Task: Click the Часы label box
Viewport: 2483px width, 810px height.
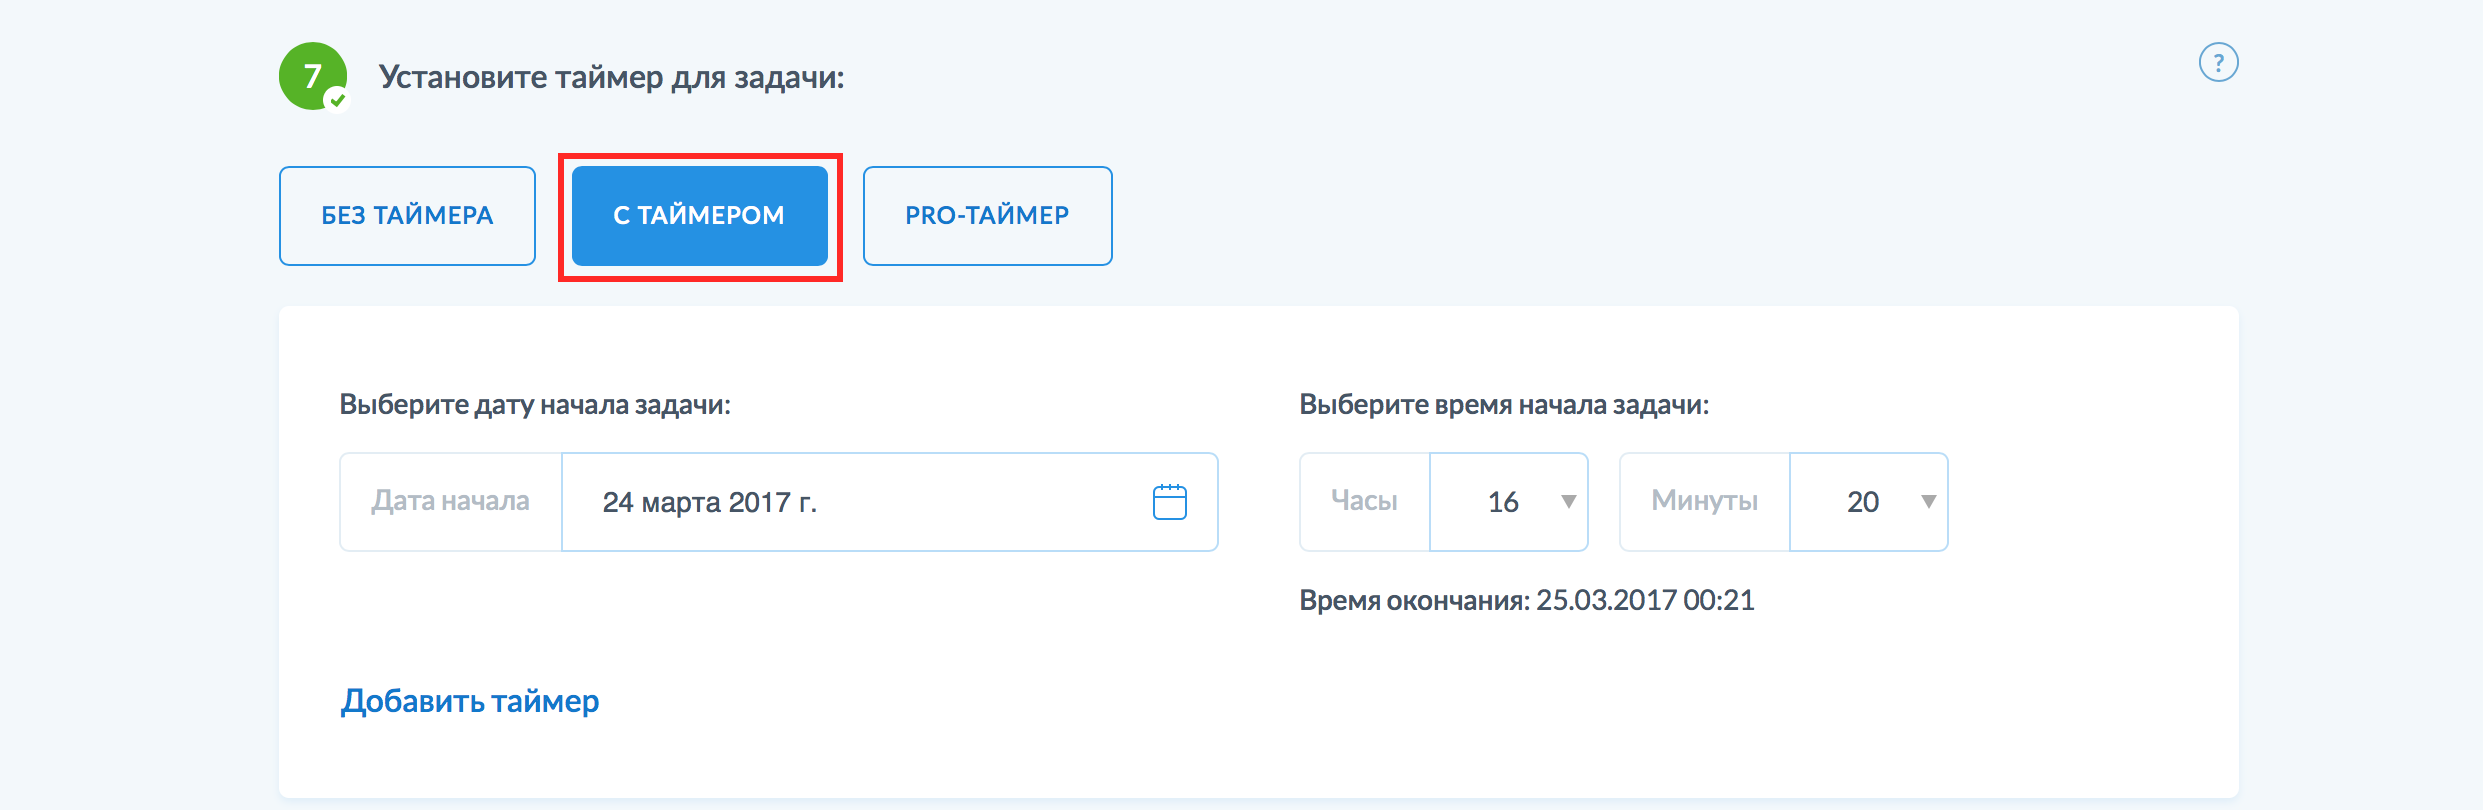Action: [1365, 502]
